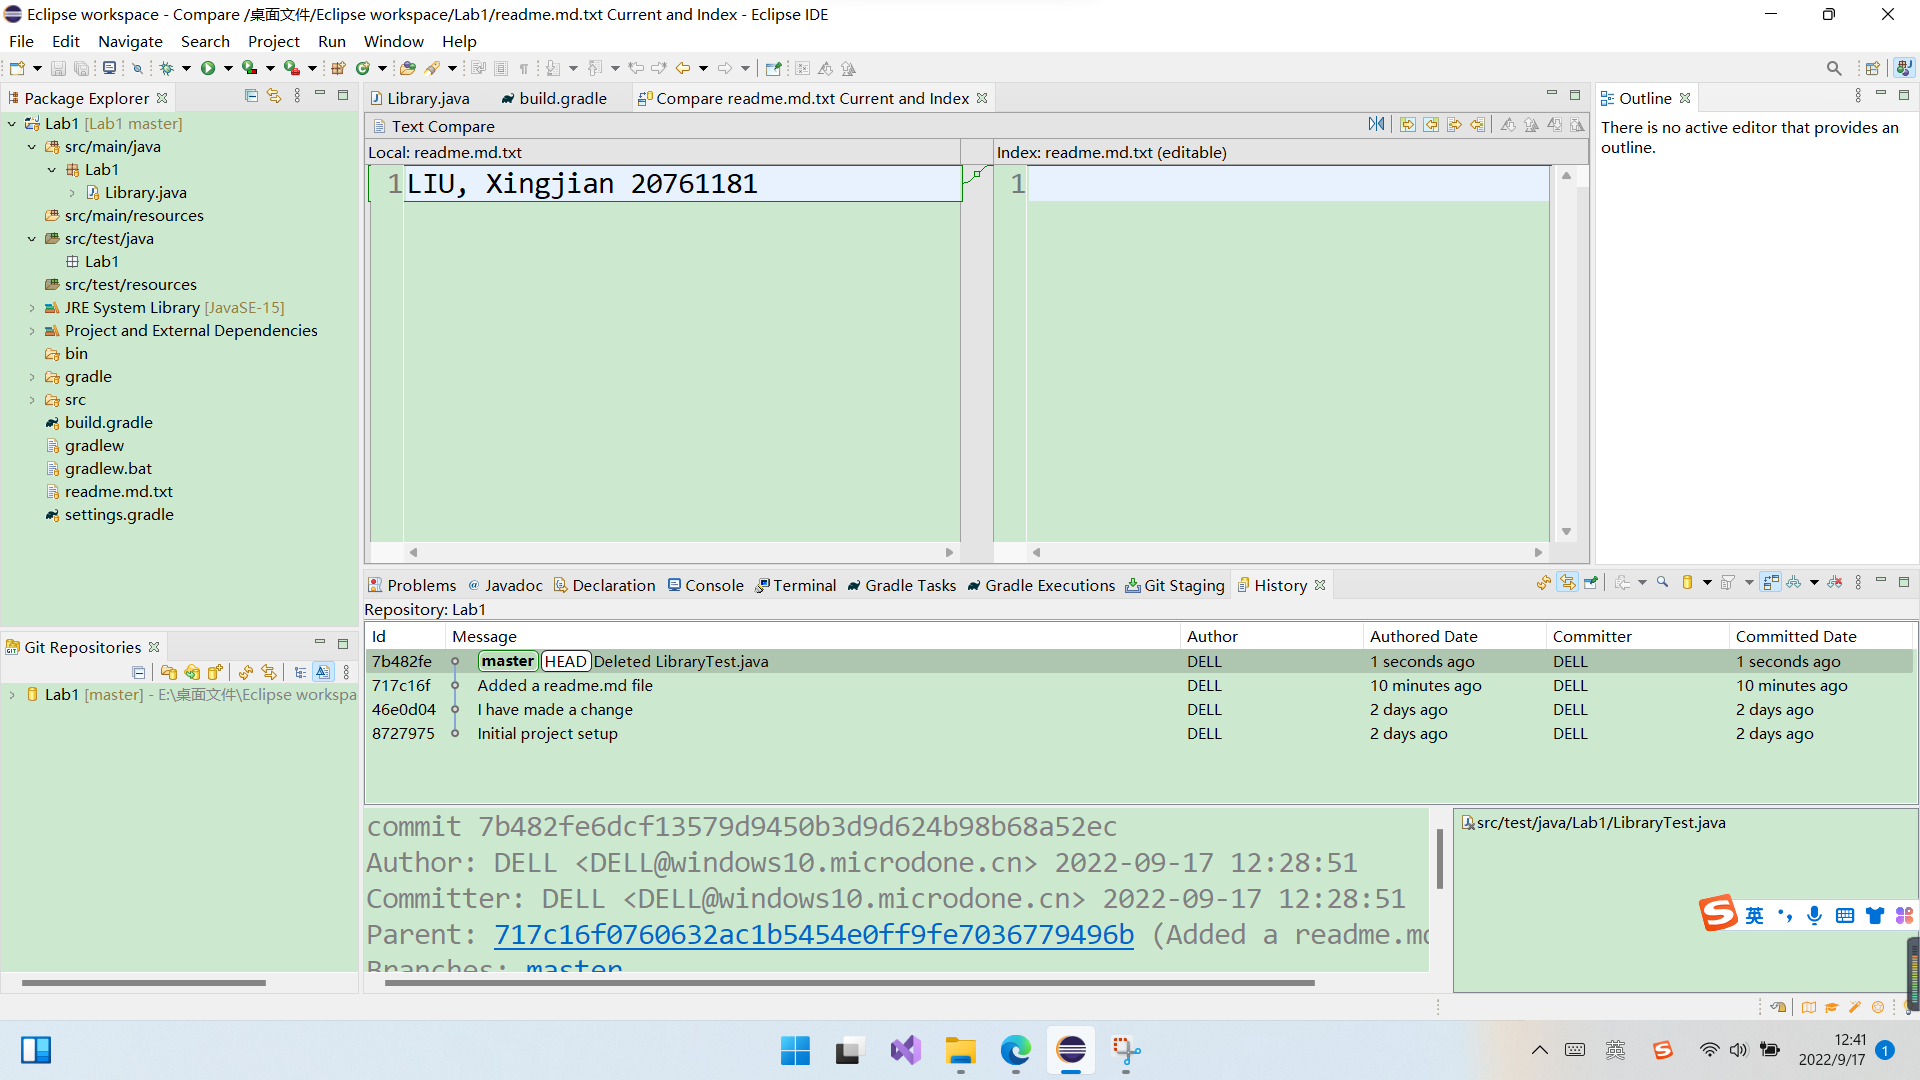Go to next difference in Text Compare
1920x1080 pixels.
pyautogui.click(x=1507, y=124)
